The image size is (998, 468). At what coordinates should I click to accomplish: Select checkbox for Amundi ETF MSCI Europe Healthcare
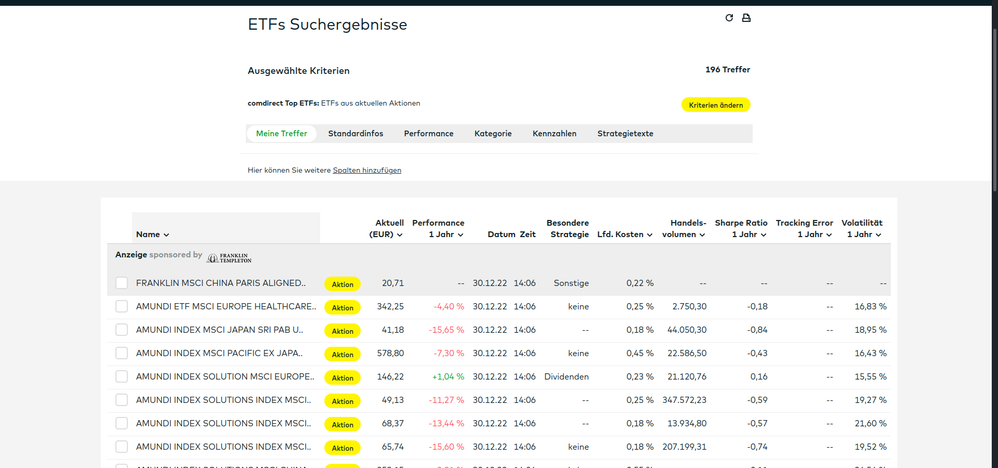pos(121,306)
